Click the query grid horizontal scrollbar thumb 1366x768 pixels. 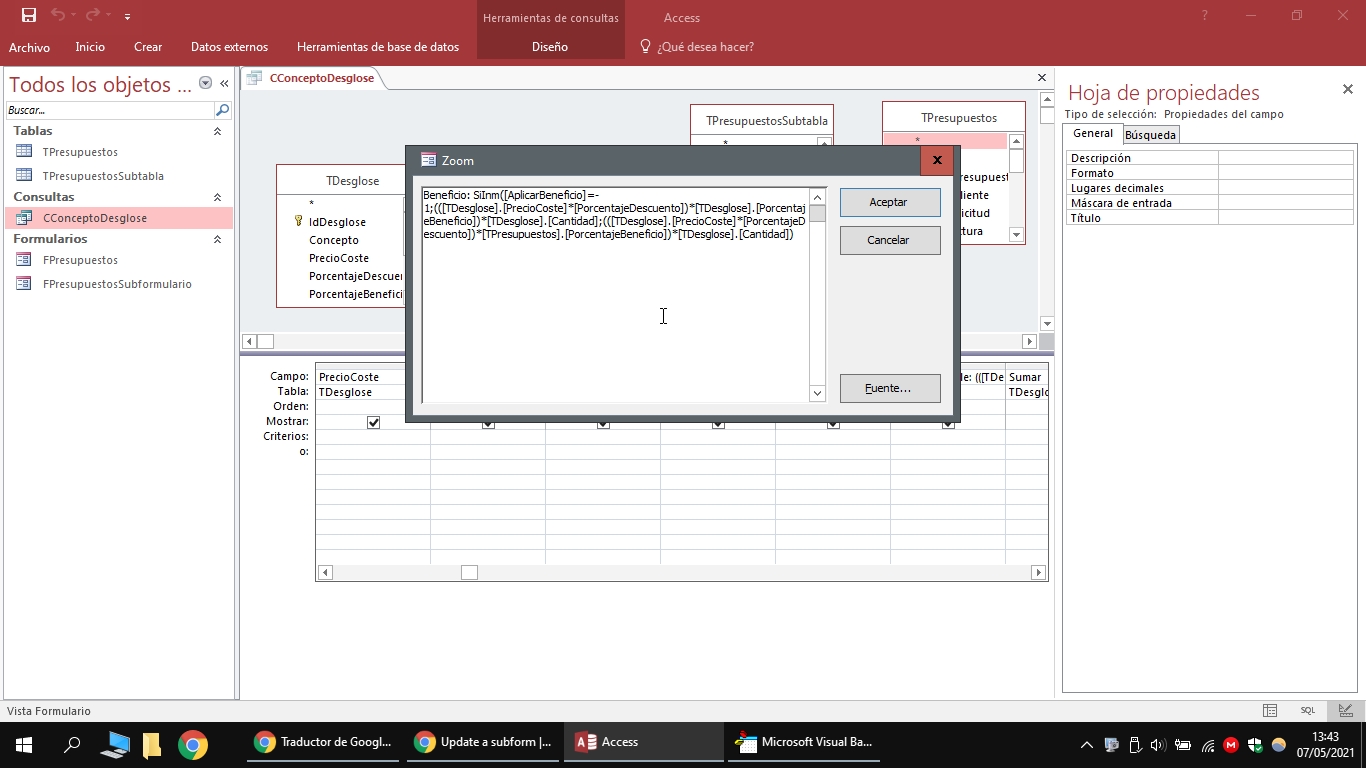pyautogui.click(x=469, y=573)
